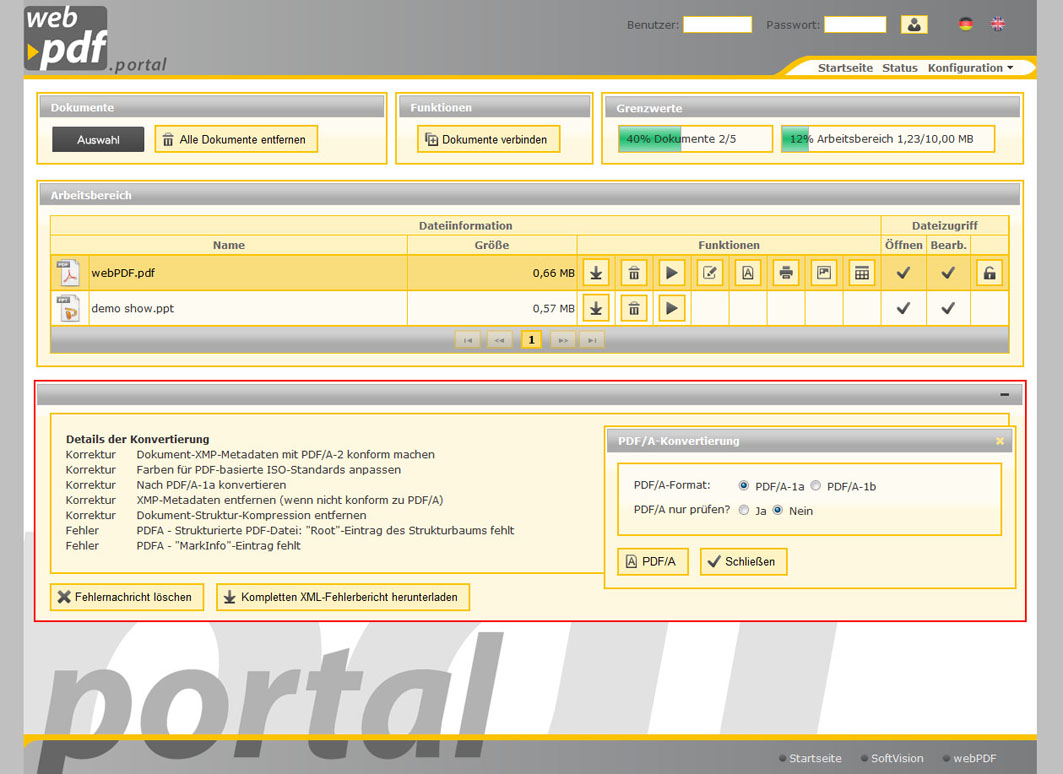The height and width of the screenshot is (774, 1063).
Task: Click the unlock padlock icon for webPDF.pdf
Action: pos(989,273)
